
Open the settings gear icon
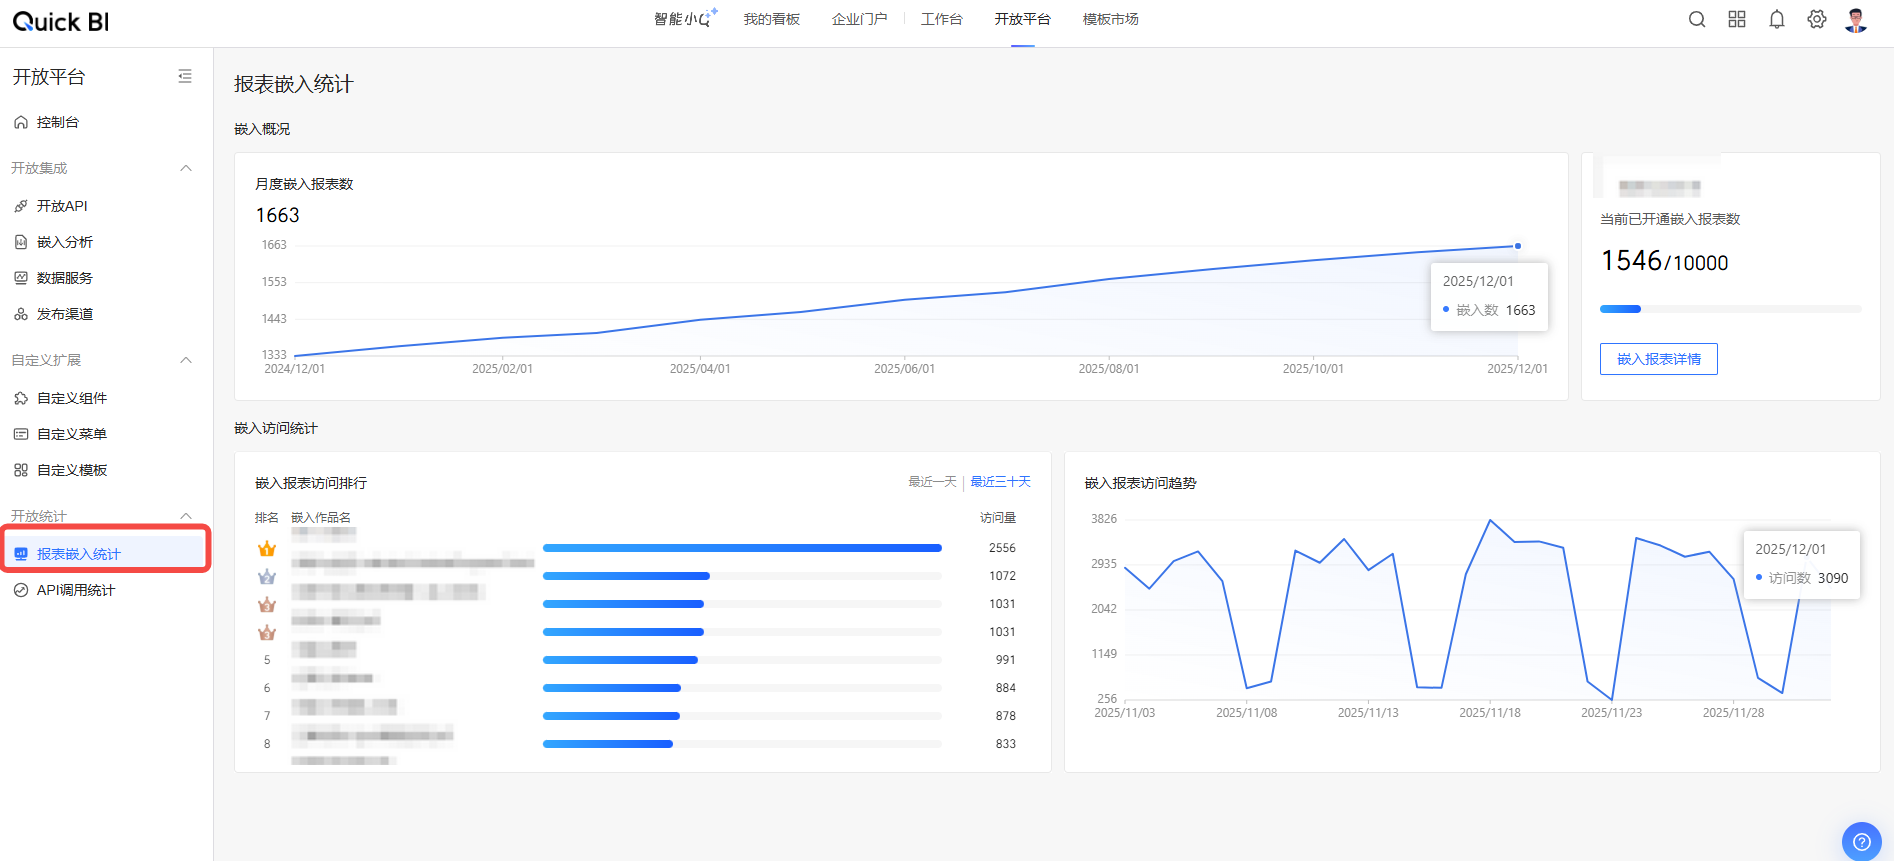tap(1817, 19)
